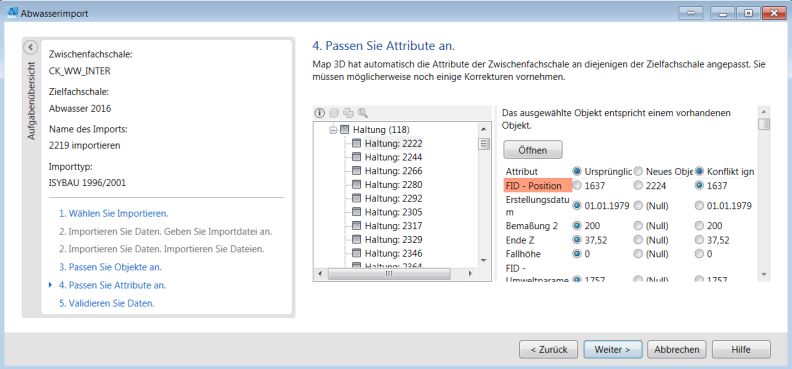Select tree row Haltung: 2317
792x369 pixels.
pos(393,226)
